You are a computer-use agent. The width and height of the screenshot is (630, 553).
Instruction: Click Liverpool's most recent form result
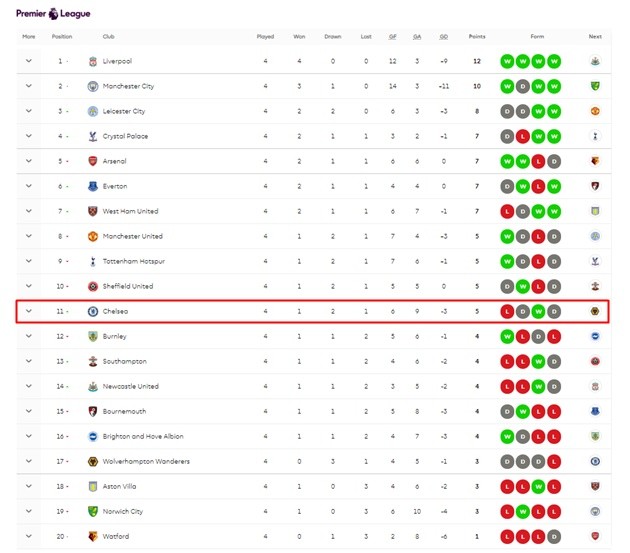point(555,61)
